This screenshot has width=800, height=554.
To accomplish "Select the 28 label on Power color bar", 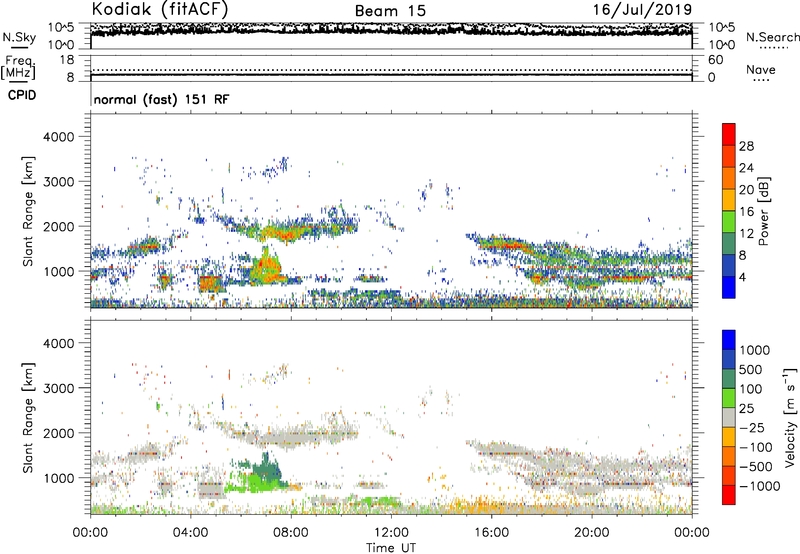I will click(x=746, y=146).
